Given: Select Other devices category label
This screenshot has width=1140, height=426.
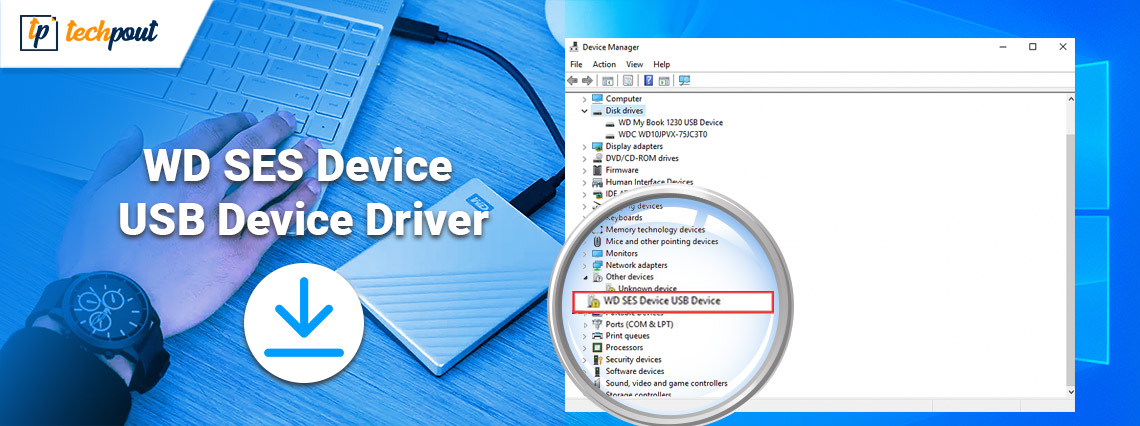Looking at the screenshot, I should coord(630,277).
